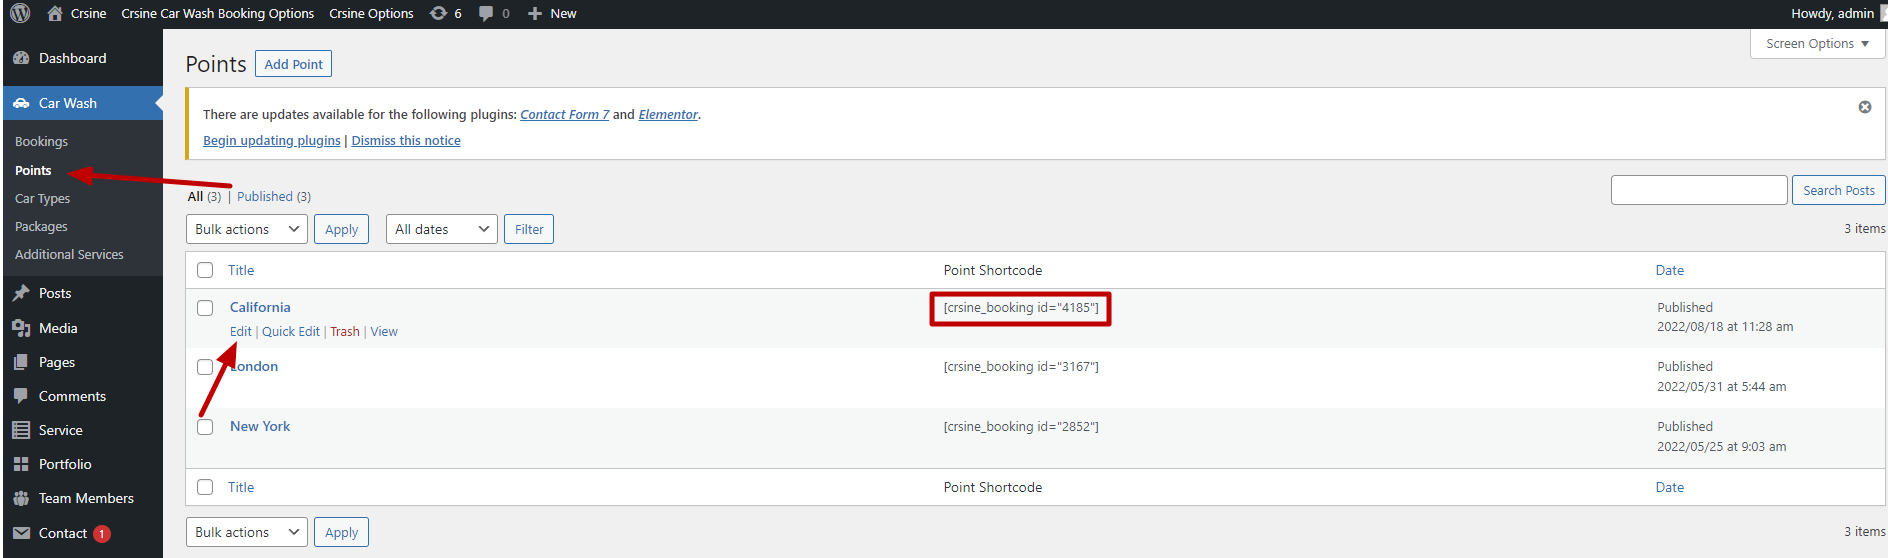The image size is (1888, 558).
Task: Open the Media library sidebar icon
Action: tap(21, 328)
